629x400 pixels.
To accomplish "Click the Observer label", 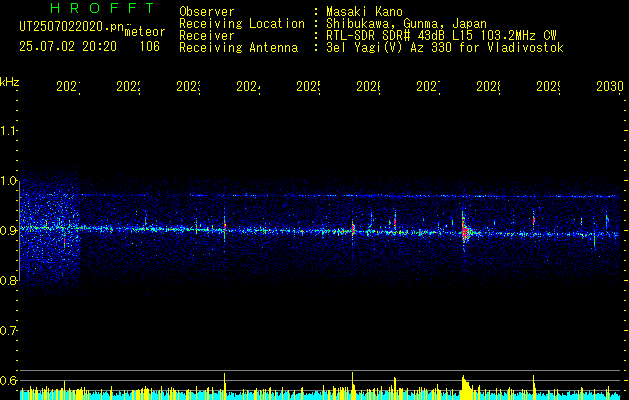I will point(207,11).
